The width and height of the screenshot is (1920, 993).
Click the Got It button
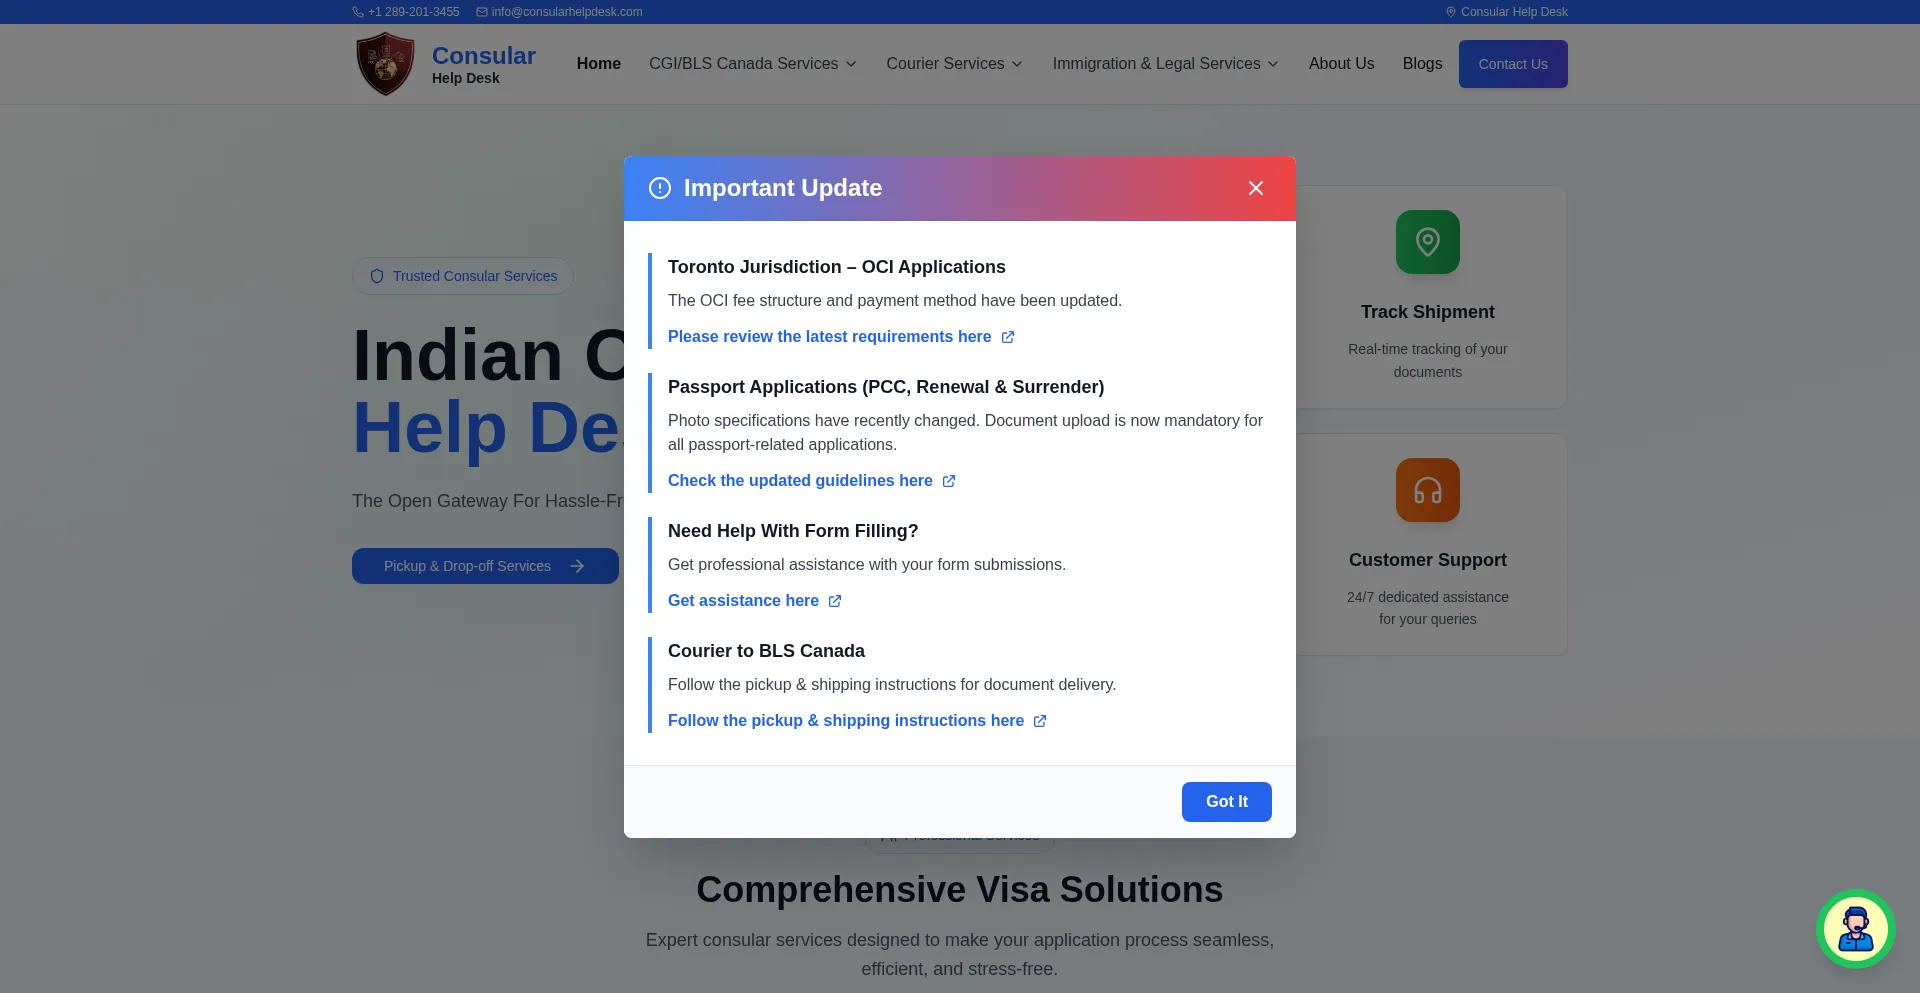[x=1227, y=802]
